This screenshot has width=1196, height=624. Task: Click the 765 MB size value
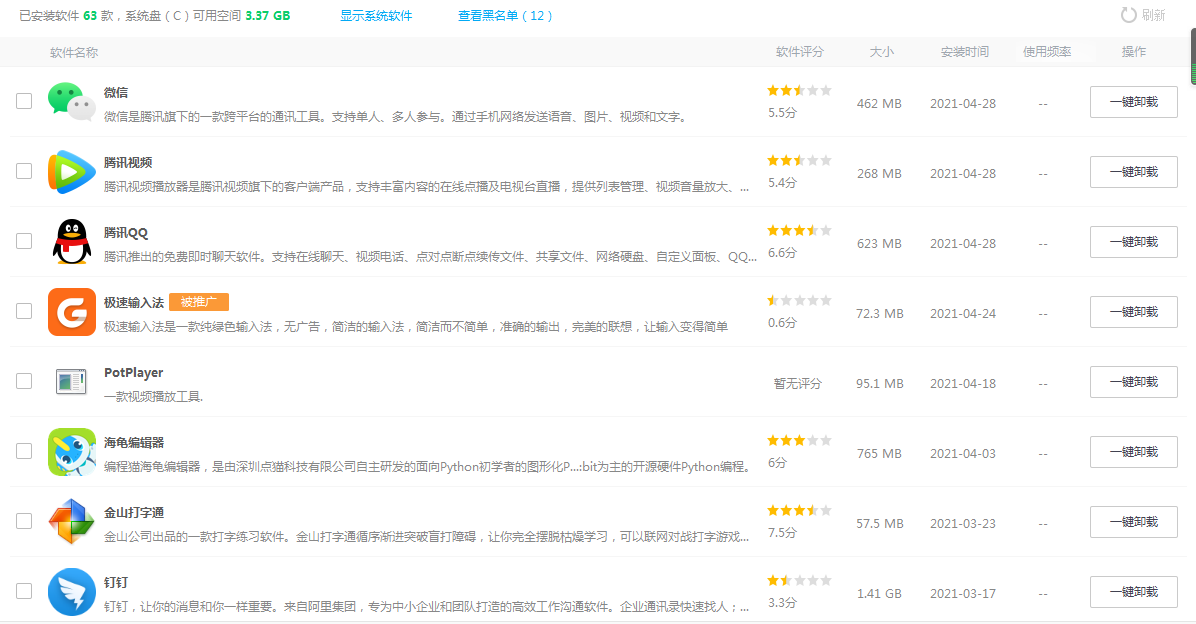pos(879,454)
